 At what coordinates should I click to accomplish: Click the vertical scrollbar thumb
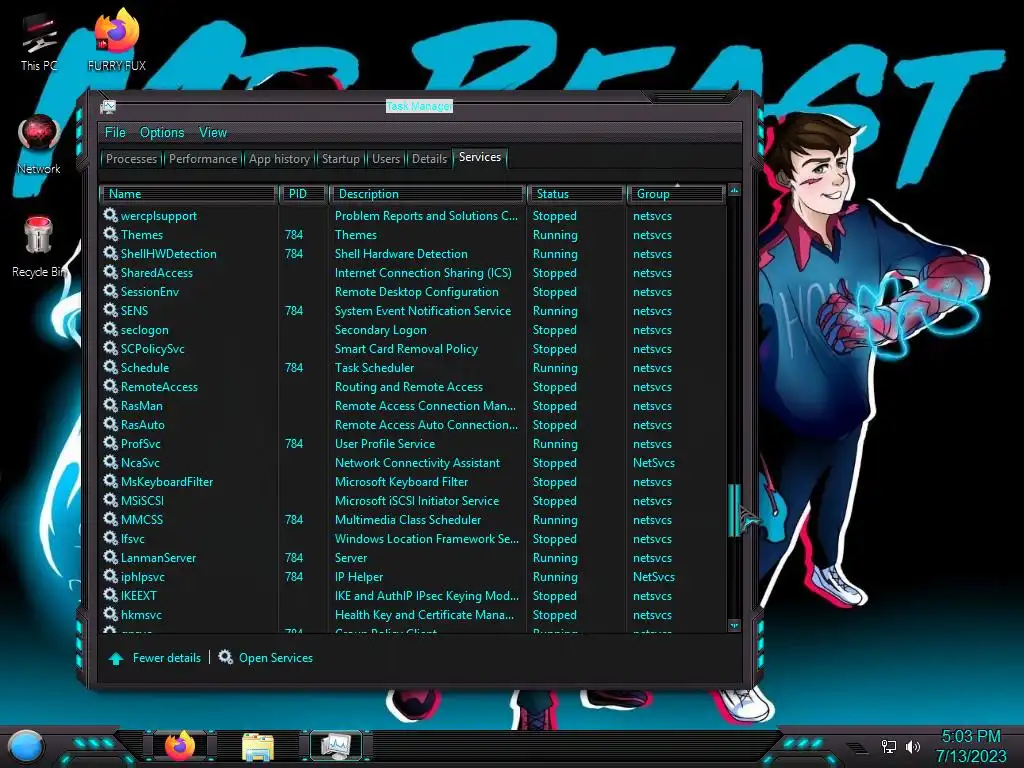(x=734, y=510)
